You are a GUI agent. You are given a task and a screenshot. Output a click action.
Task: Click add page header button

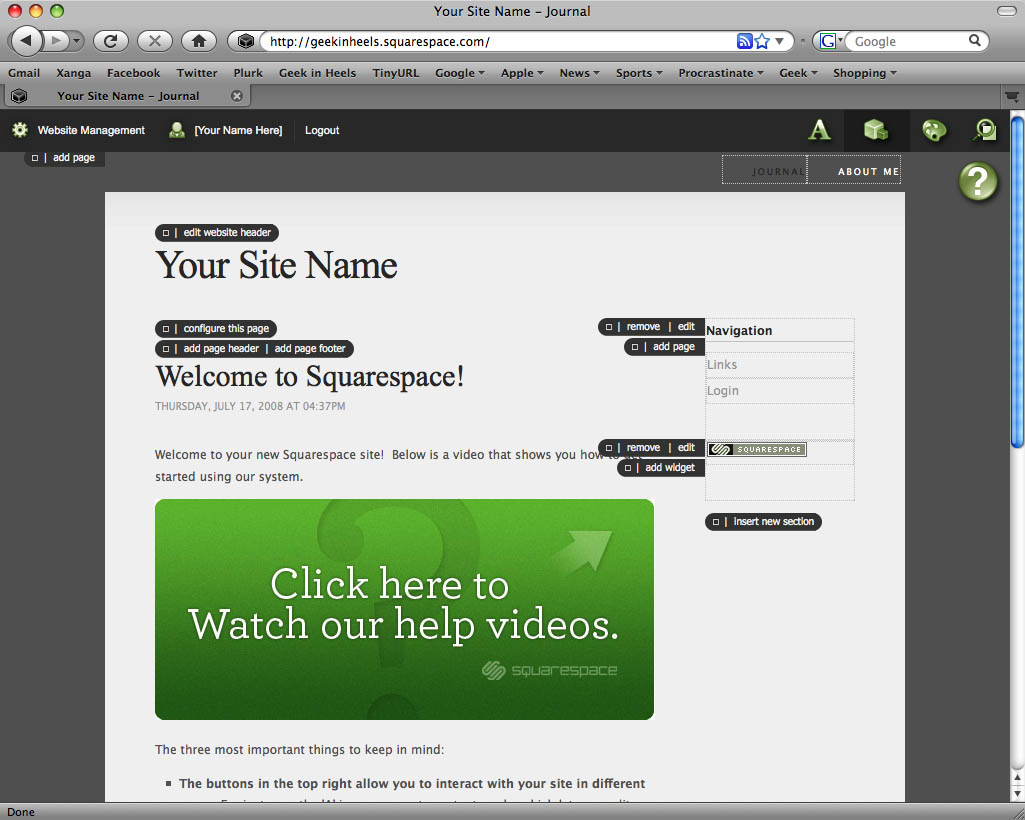click(221, 349)
